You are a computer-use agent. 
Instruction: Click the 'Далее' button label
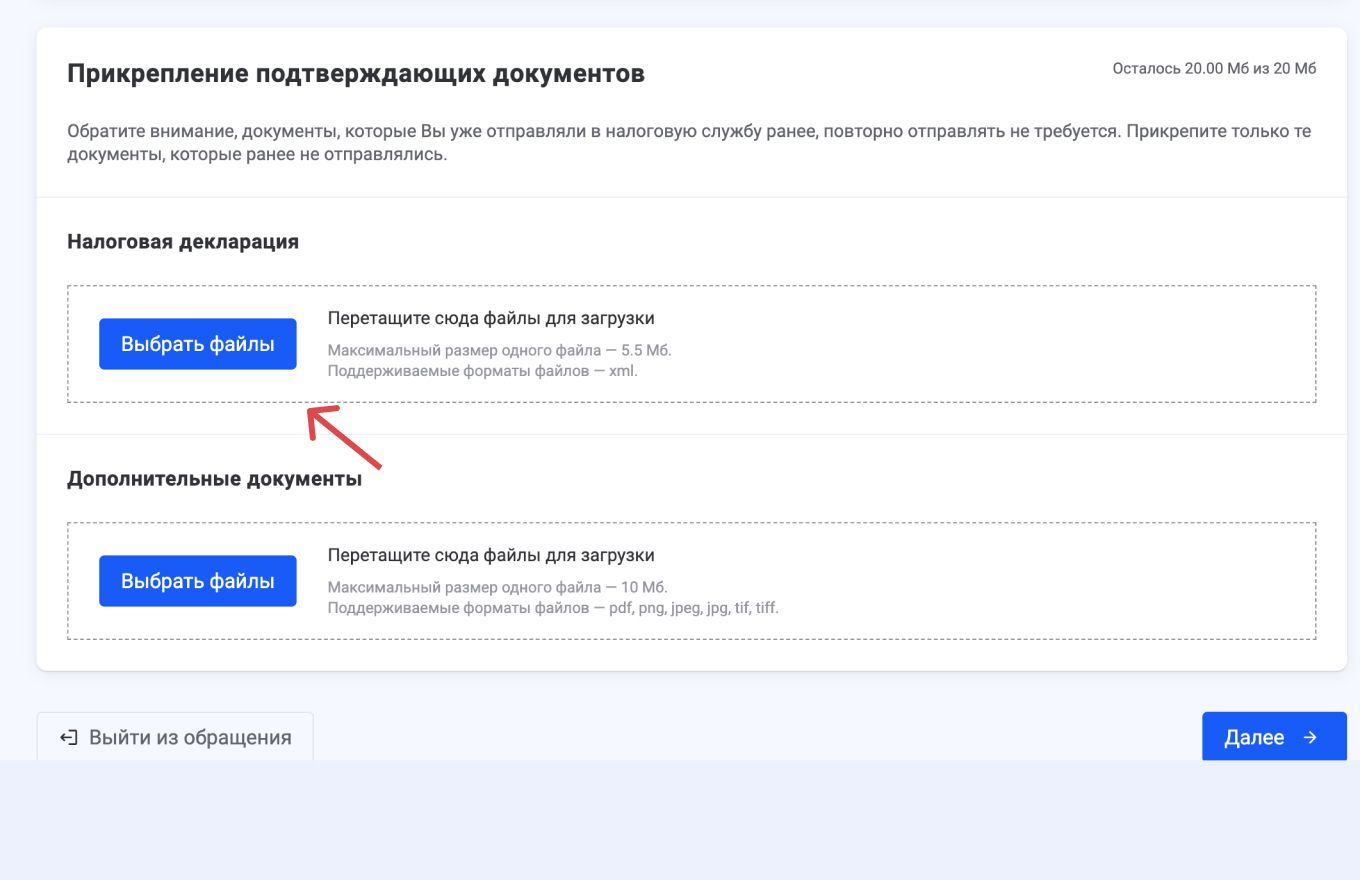click(1254, 738)
